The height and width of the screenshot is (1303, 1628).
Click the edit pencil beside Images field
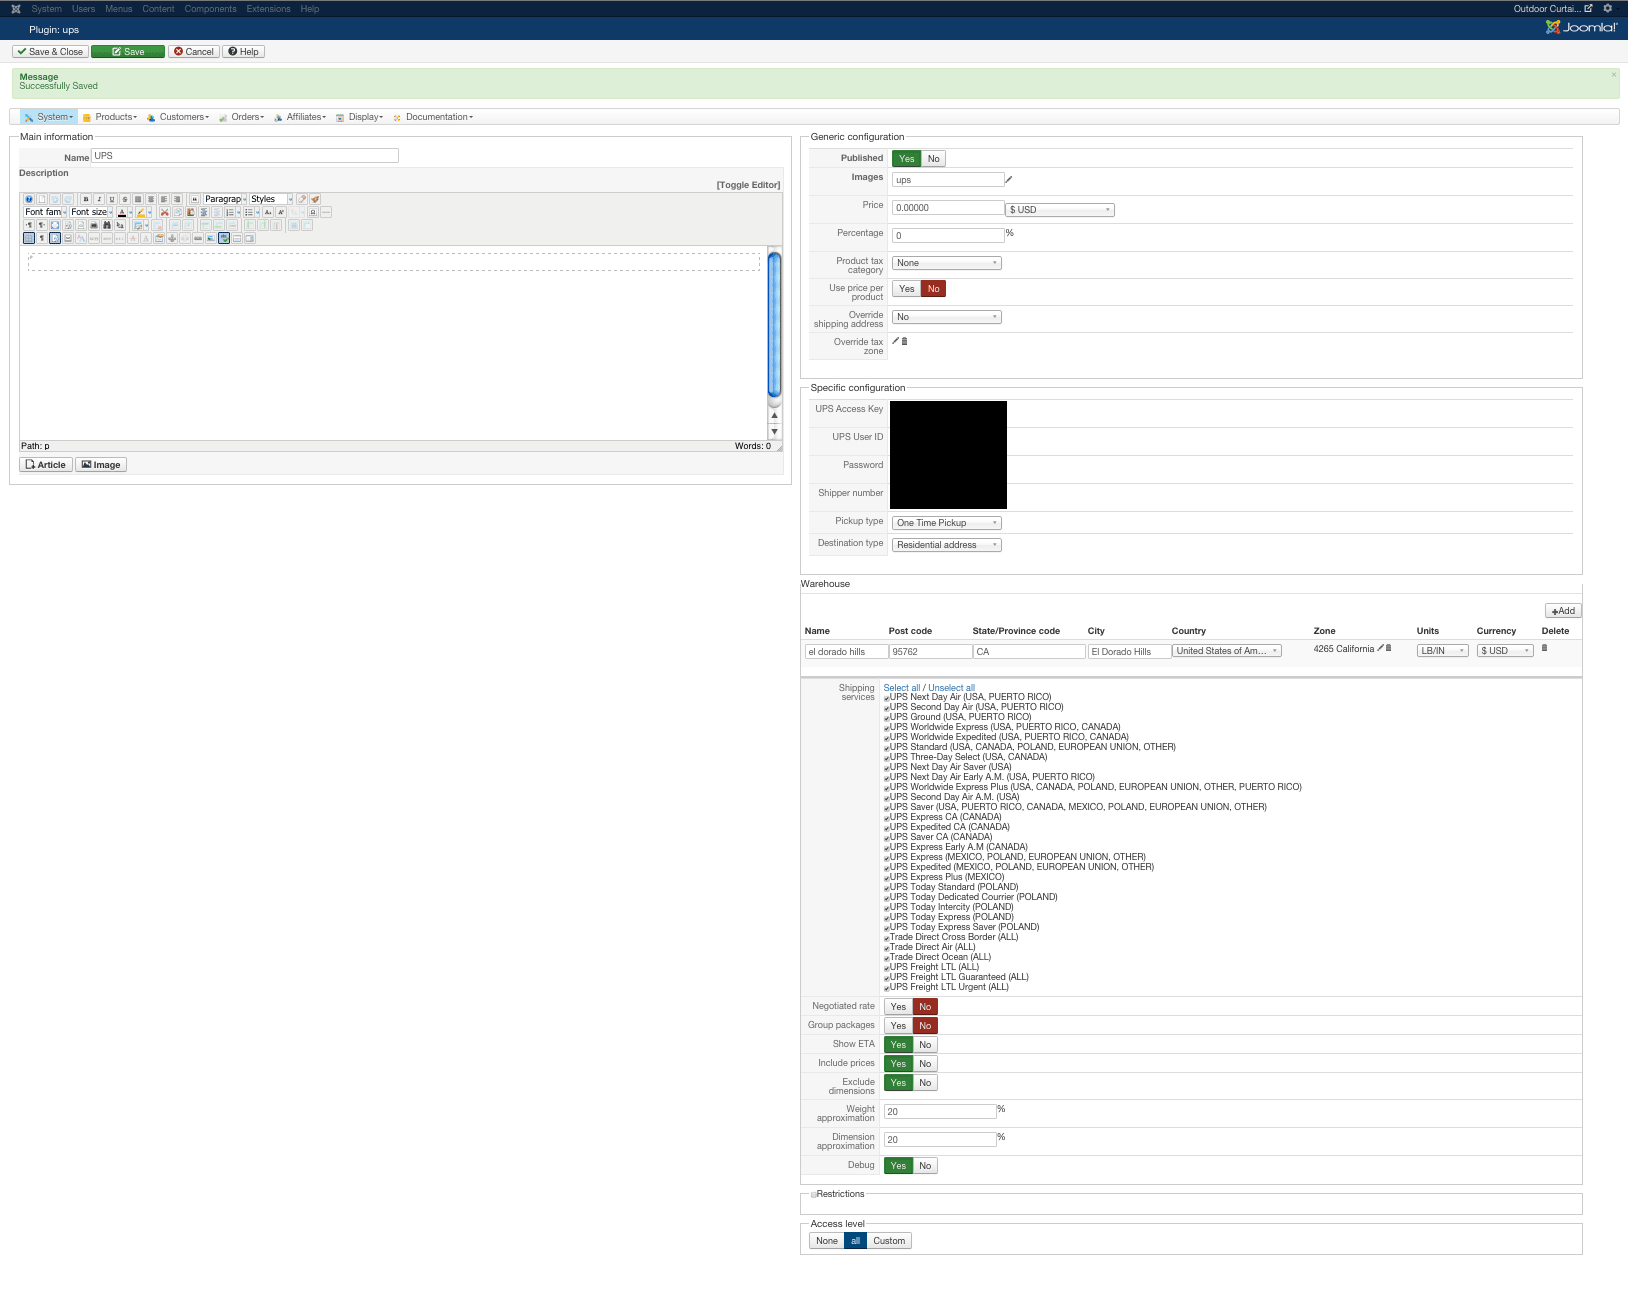coord(1009,180)
